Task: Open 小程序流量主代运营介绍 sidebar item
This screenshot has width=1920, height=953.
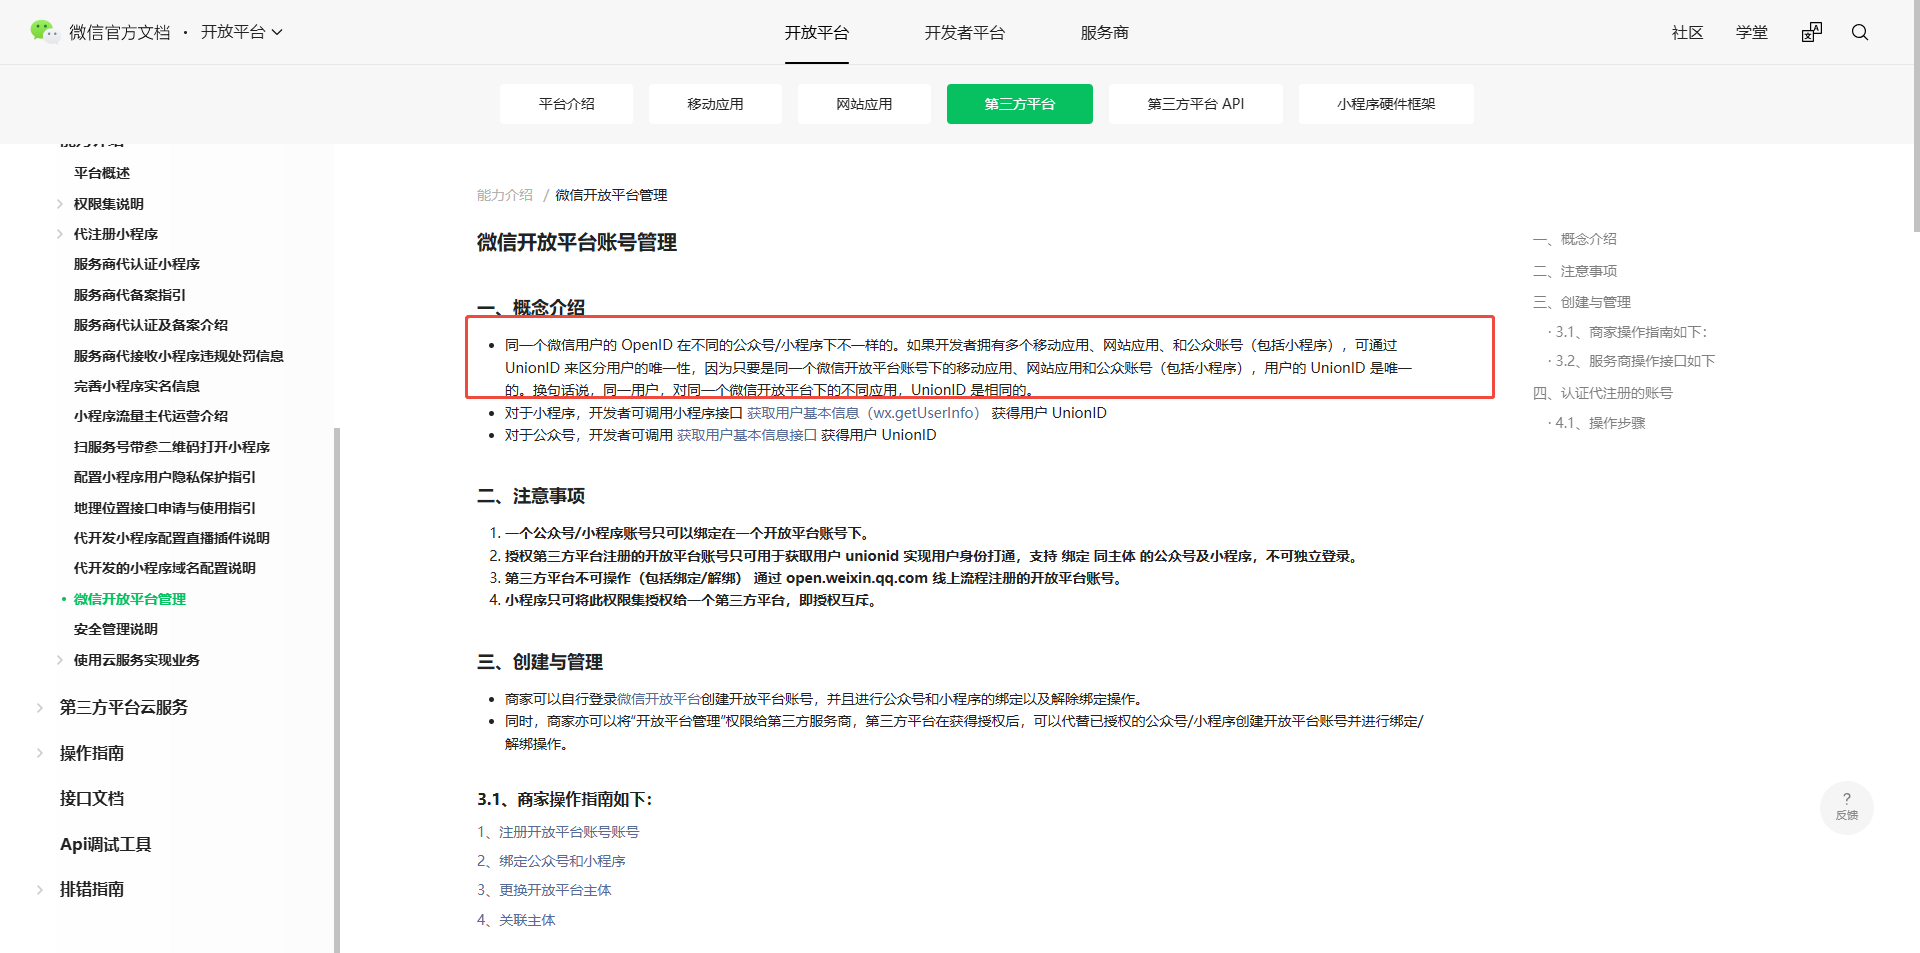Action: point(151,416)
